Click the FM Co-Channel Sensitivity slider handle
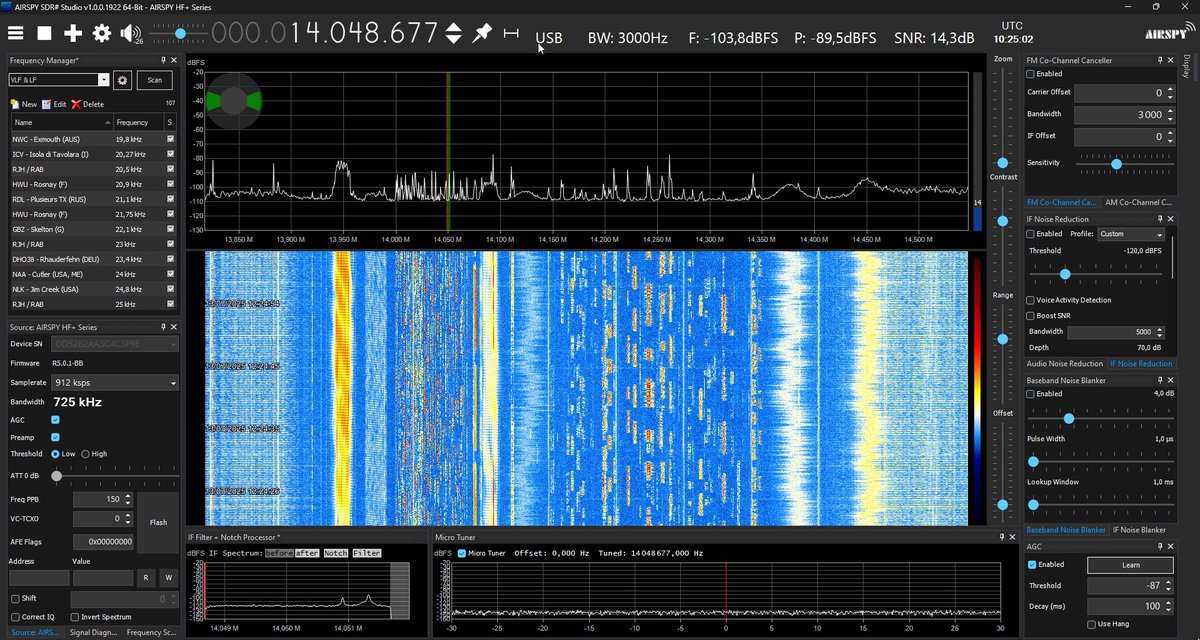1200x640 pixels. (x=1116, y=162)
